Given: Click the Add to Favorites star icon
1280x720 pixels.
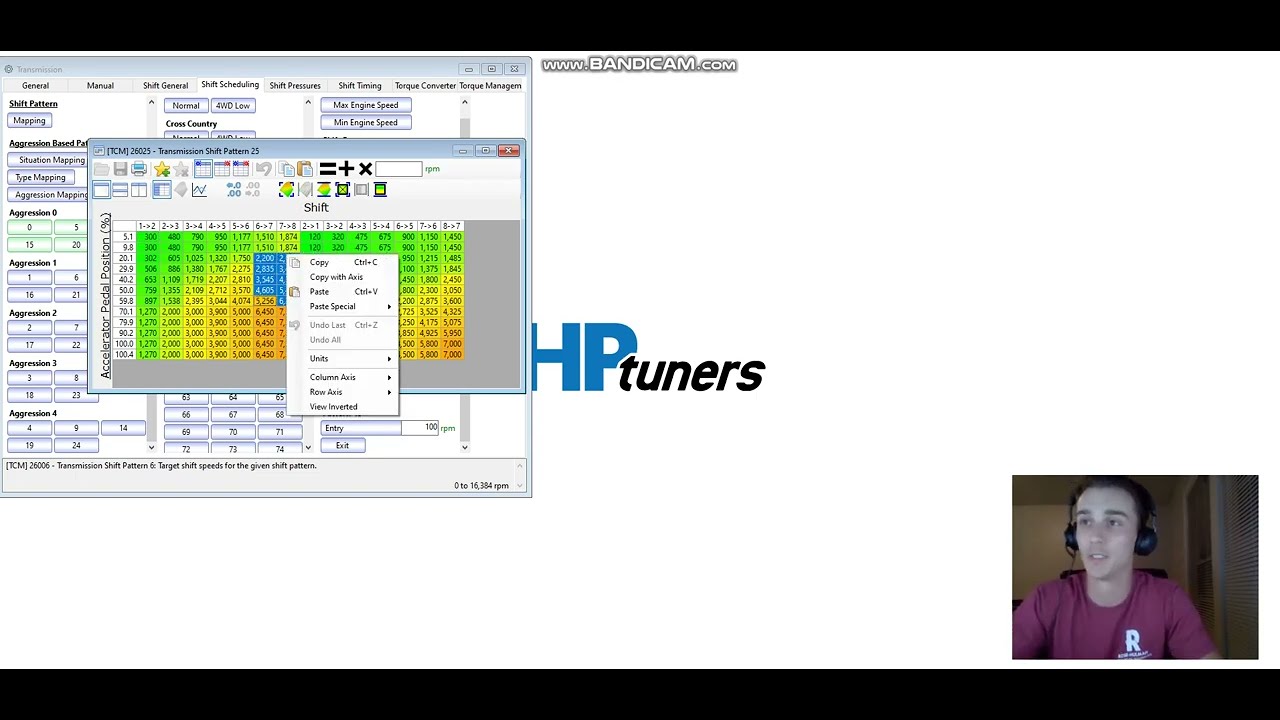Looking at the screenshot, I should tap(162, 170).
